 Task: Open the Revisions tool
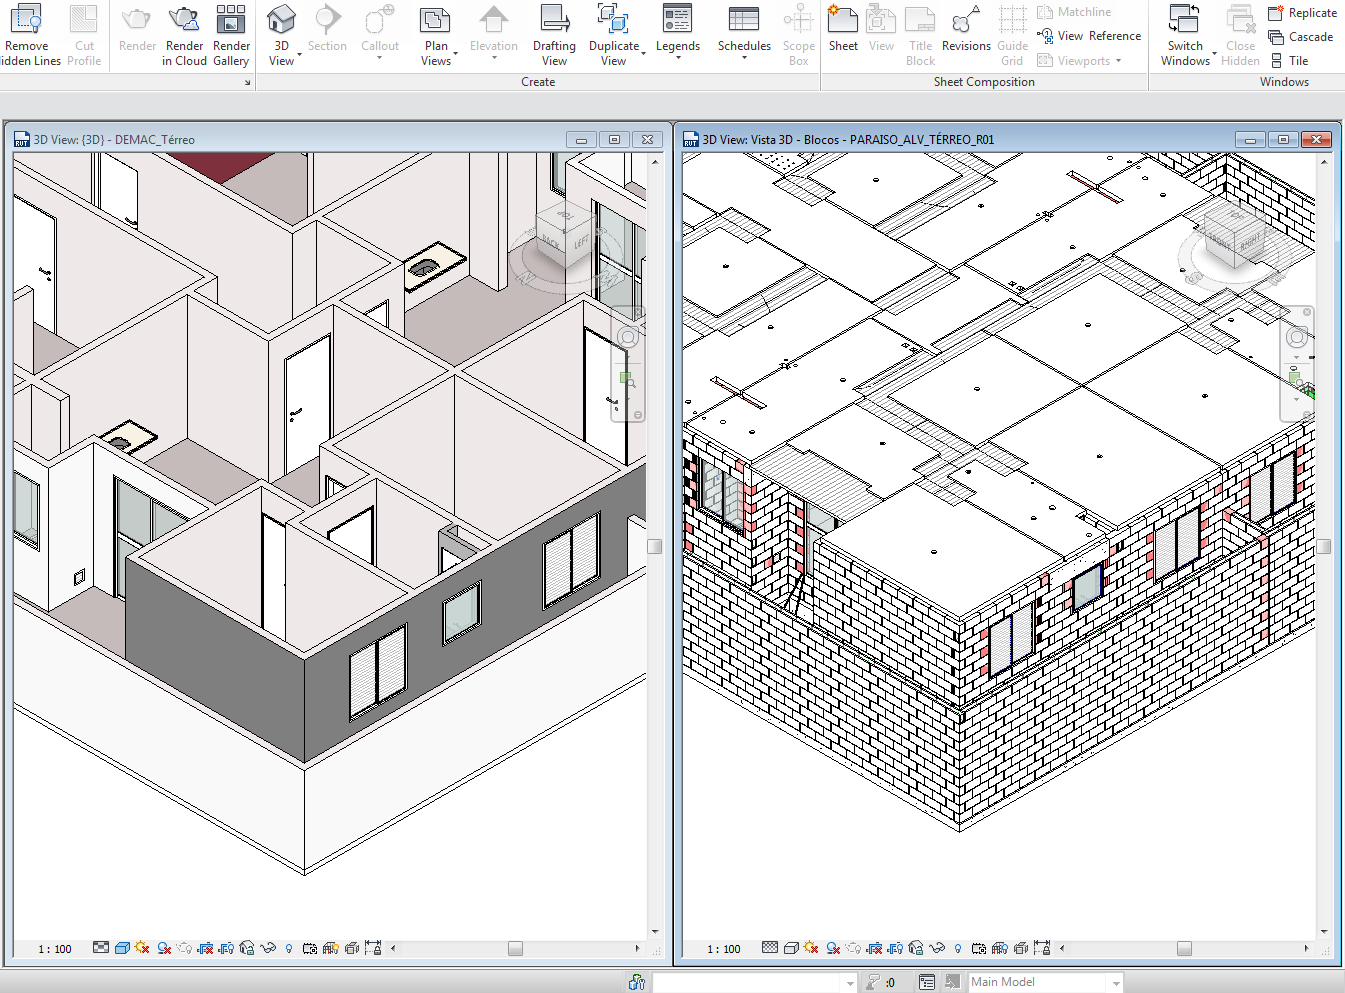tap(966, 29)
